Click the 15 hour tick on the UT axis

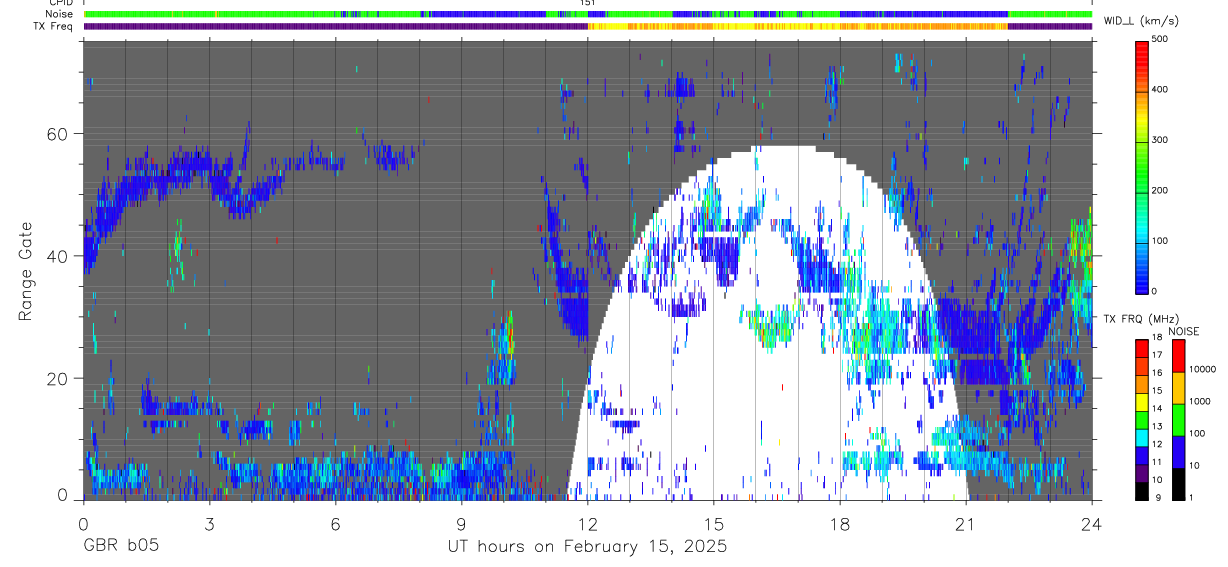714,523
